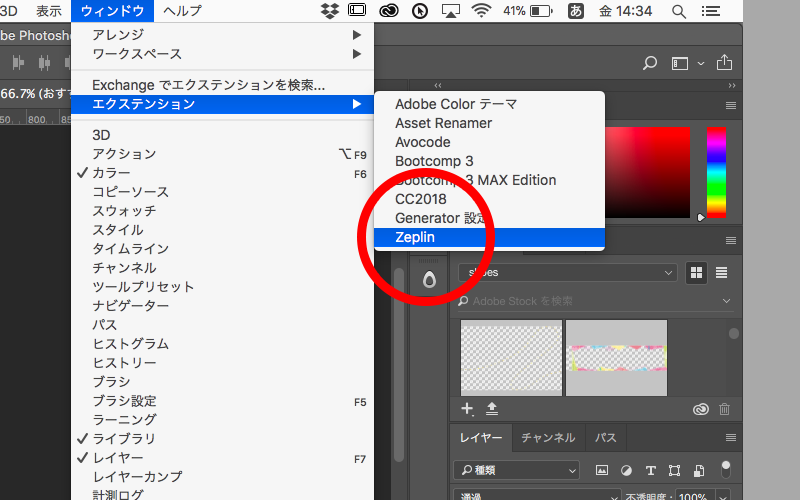Image resolution: width=800 pixels, height=500 pixels.
Task: Switch Libraries to list view
Action: 721,272
